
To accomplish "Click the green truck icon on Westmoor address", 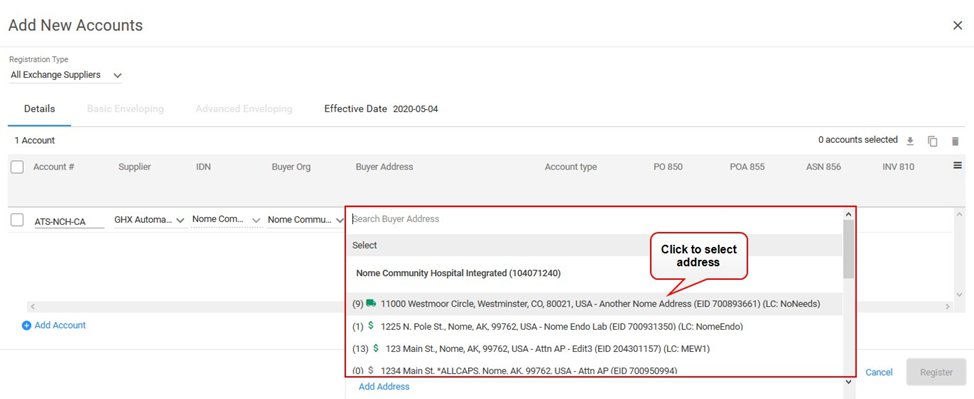I will (x=371, y=303).
